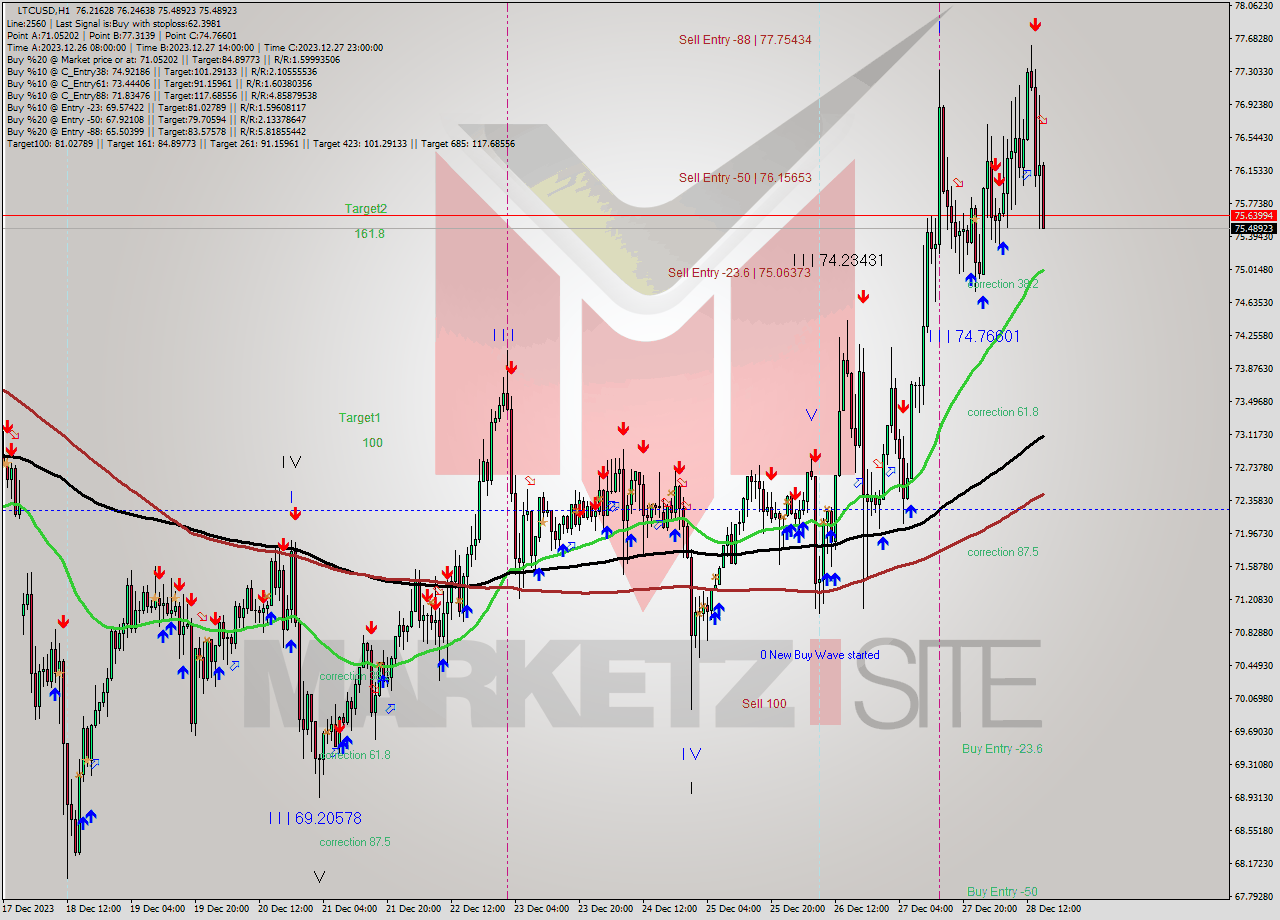Viewport: 1280px width, 920px height.
Task: Click the 'correction 38.2' label near 27 Dec
Action: 1003,284
